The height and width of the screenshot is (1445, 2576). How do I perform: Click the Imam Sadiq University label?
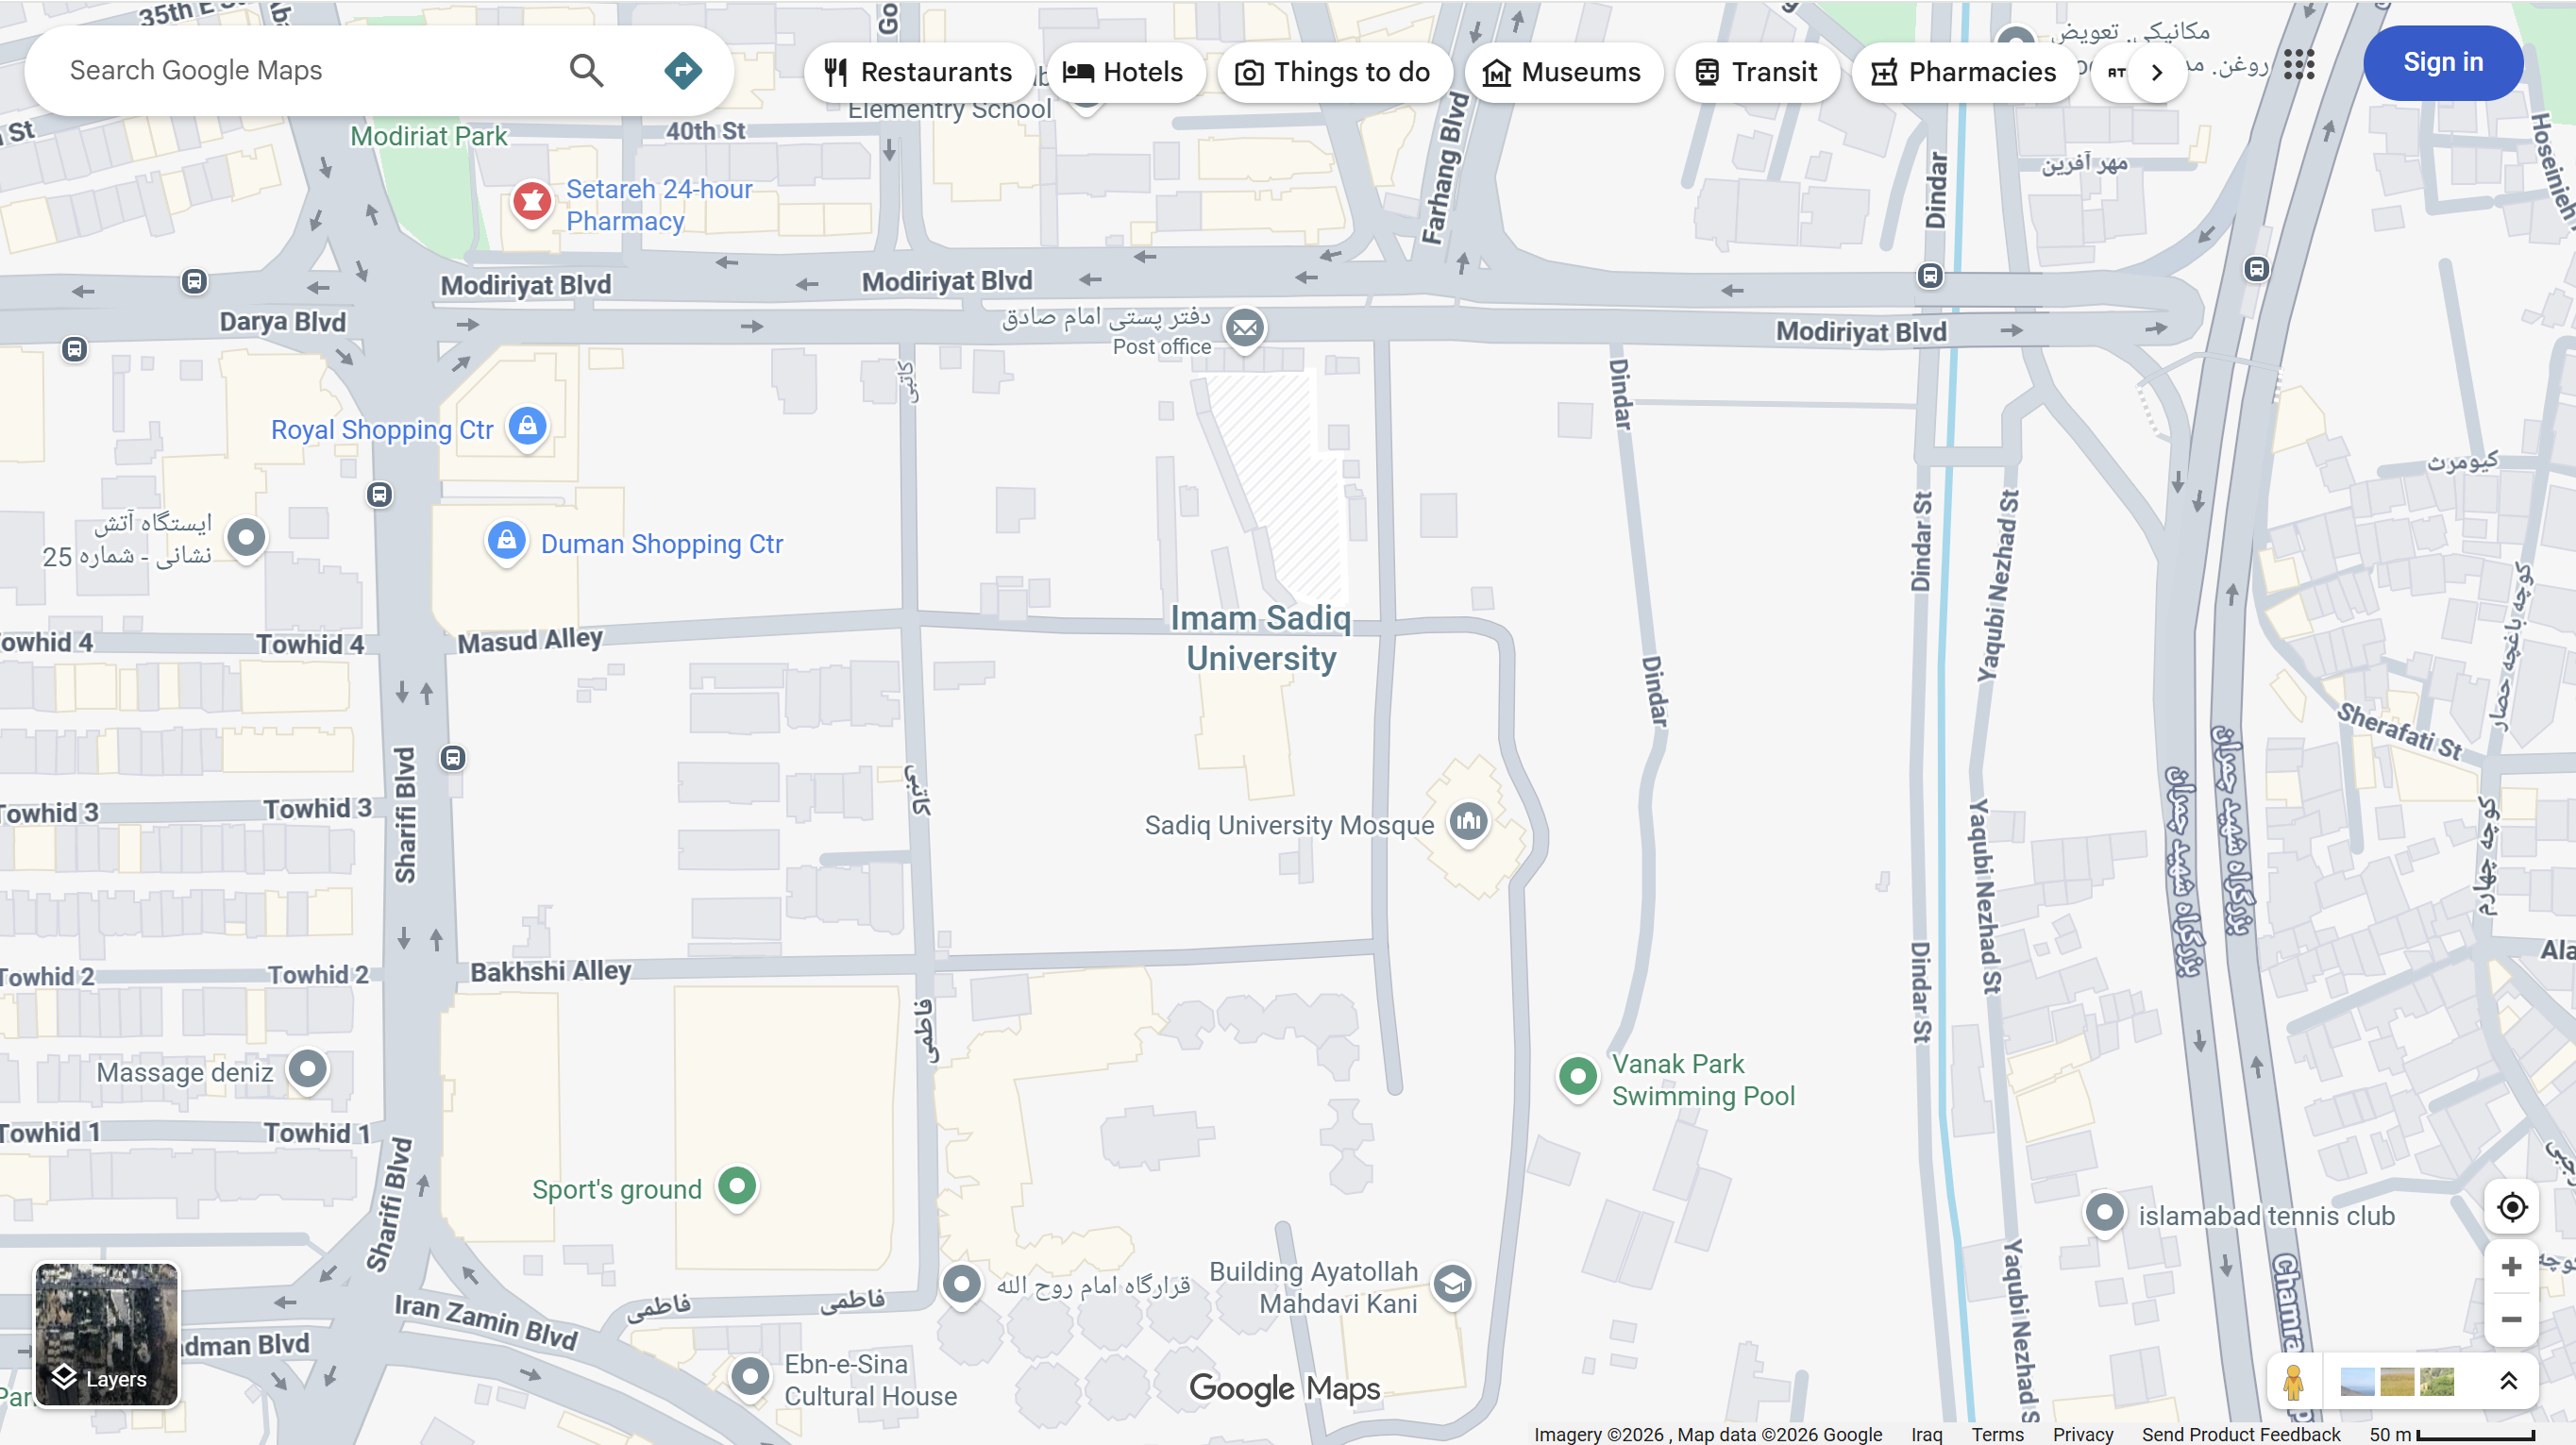(1261, 638)
